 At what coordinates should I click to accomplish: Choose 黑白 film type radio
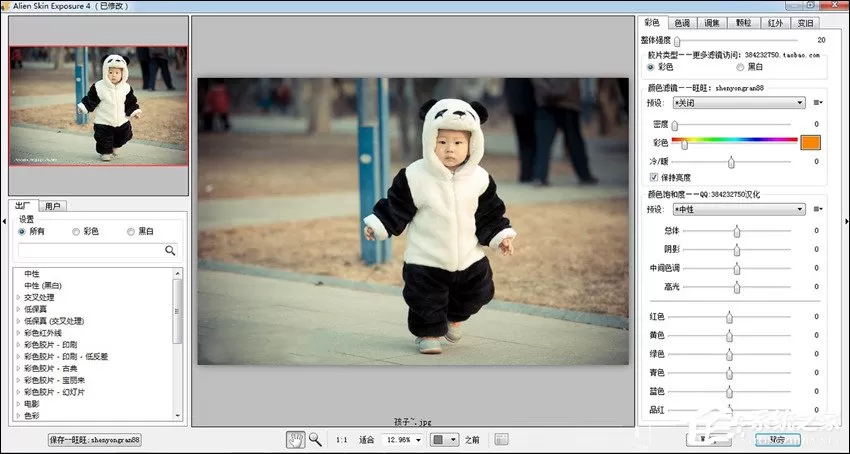point(740,67)
